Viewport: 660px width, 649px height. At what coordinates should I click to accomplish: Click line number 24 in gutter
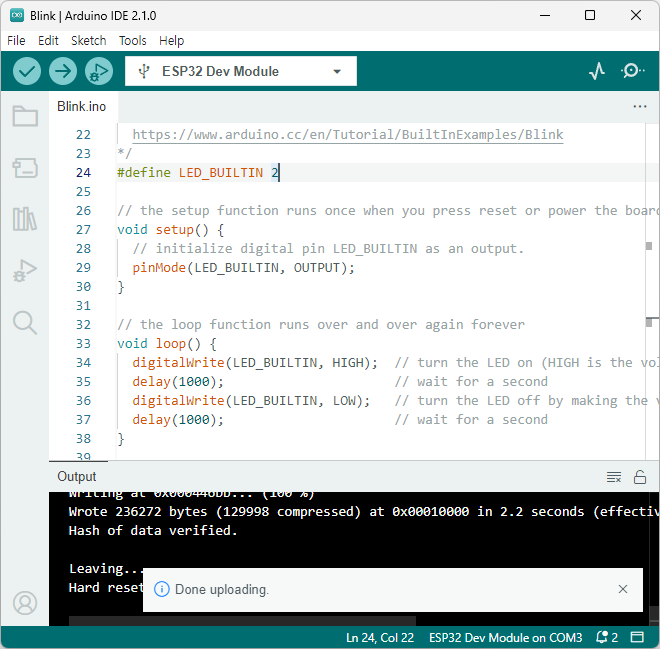[x=83, y=173]
